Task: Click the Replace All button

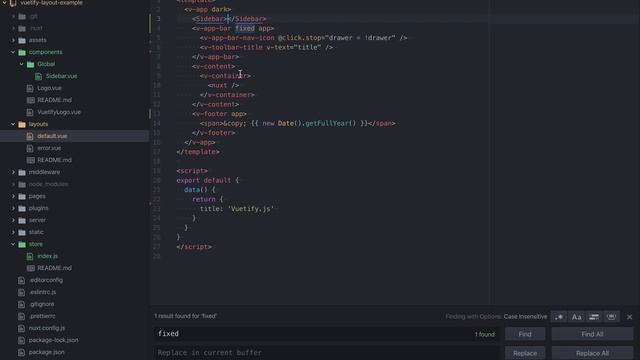Action: pyautogui.click(x=592, y=353)
